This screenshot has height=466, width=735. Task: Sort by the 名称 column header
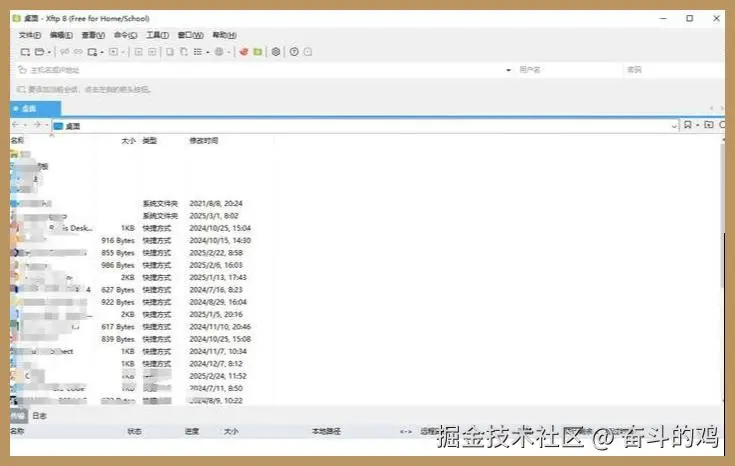[x=17, y=141]
